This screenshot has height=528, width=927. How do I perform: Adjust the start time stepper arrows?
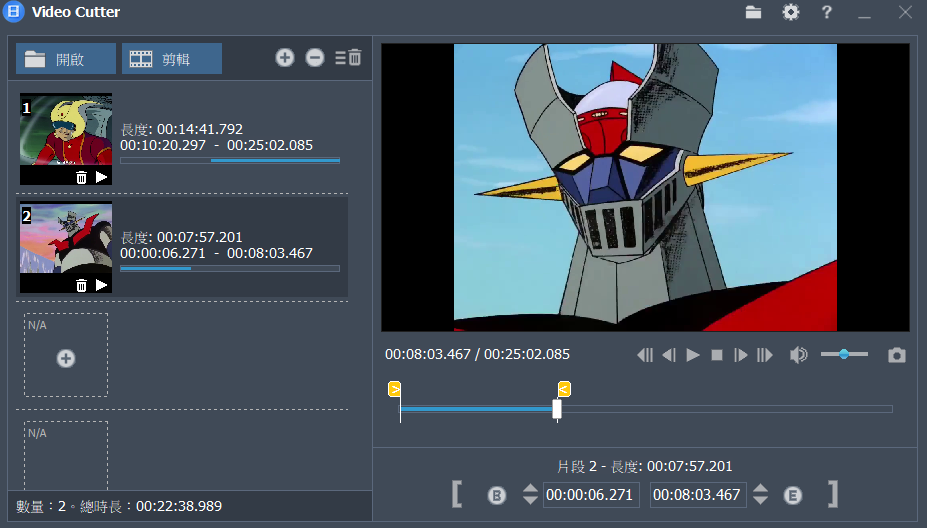pos(530,494)
